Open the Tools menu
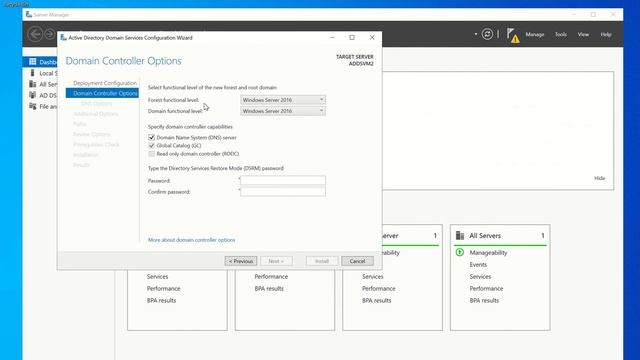This screenshot has height=360, width=640. (560, 35)
